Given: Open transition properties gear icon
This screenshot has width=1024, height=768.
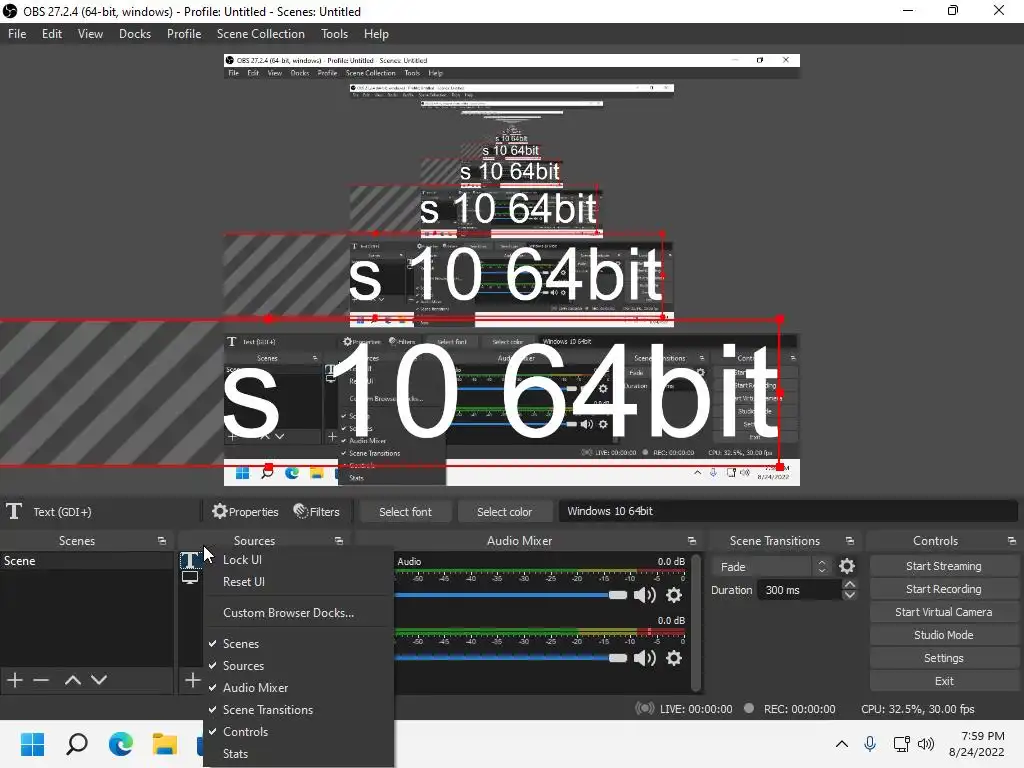Looking at the screenshot, I should coord(847,566).
